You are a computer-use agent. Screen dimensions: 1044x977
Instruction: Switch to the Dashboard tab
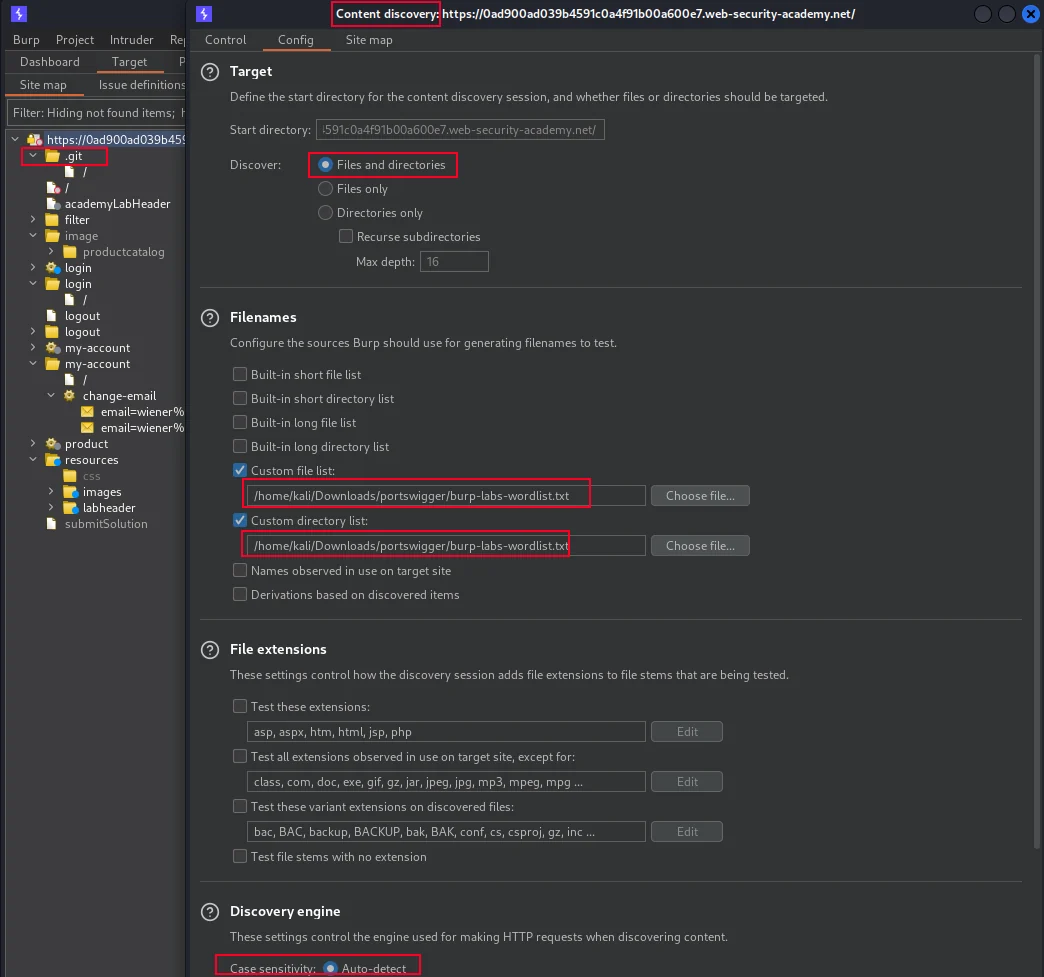click(x=49, y=62)
